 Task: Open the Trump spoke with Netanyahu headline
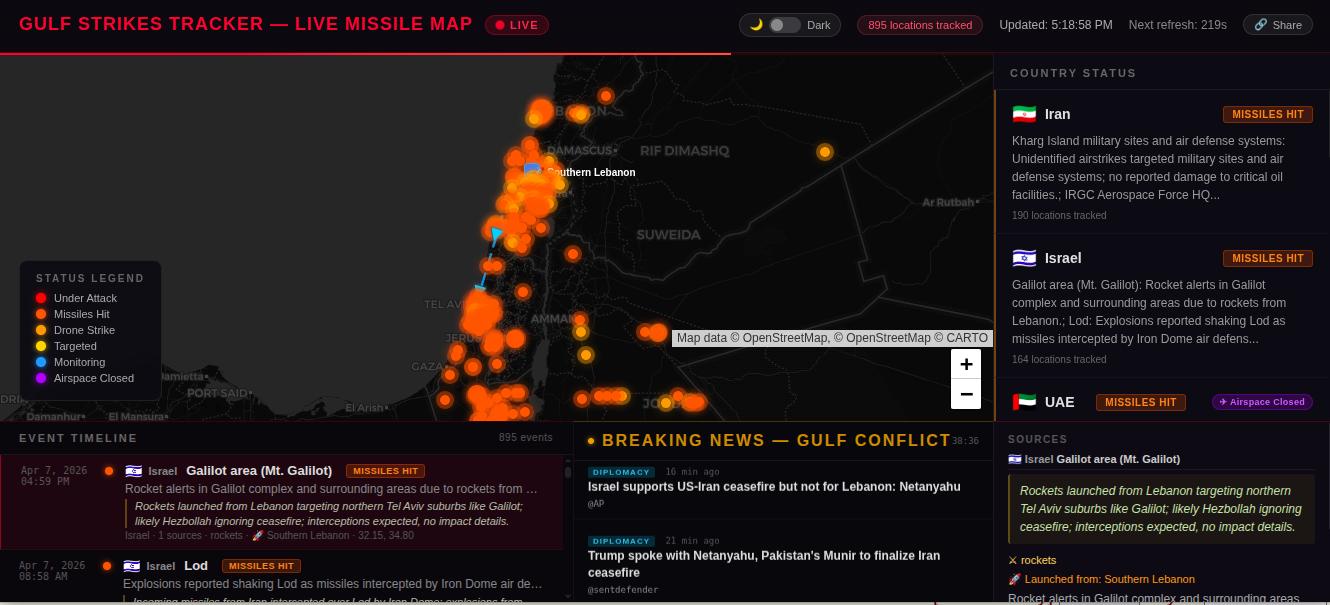[x=764, y=564]
